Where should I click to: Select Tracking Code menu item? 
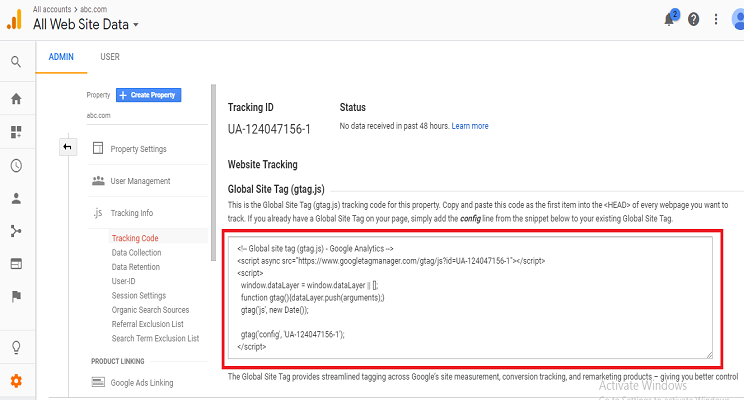click(135, 238)
